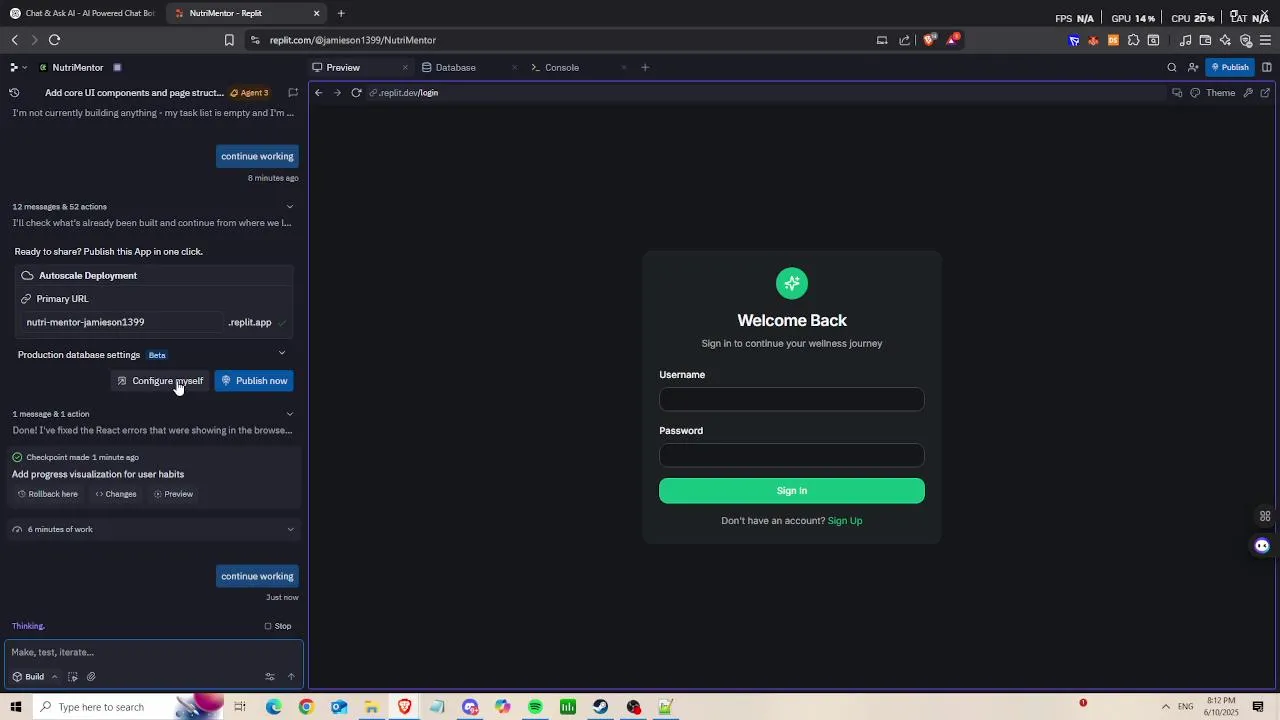This screenshot has width=1280, height=720.
Task: Click the grid icon at preview right edge
Action: click(x=1265, y=517)
